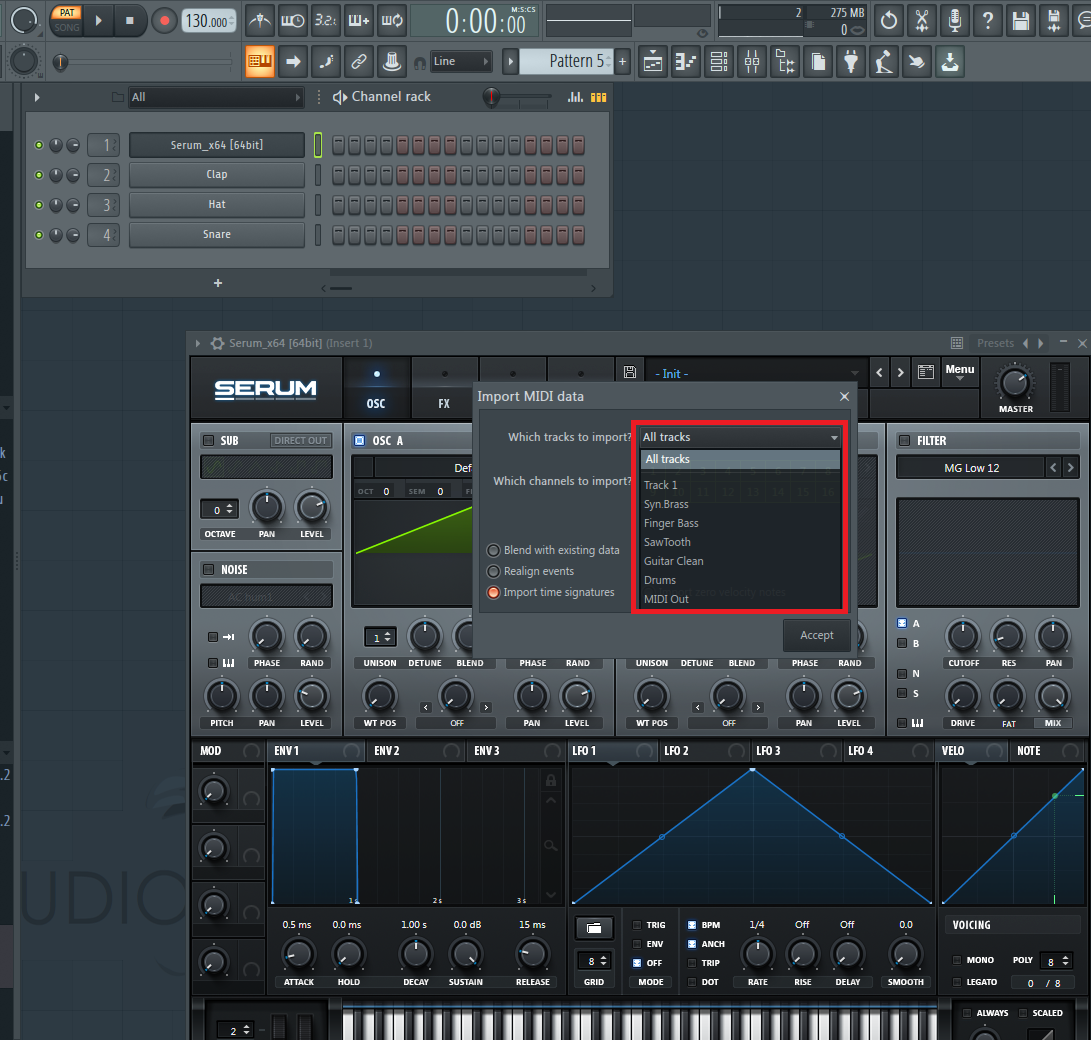
Task: Open Serum preset browser icon
Action: (x=925, y=372)
